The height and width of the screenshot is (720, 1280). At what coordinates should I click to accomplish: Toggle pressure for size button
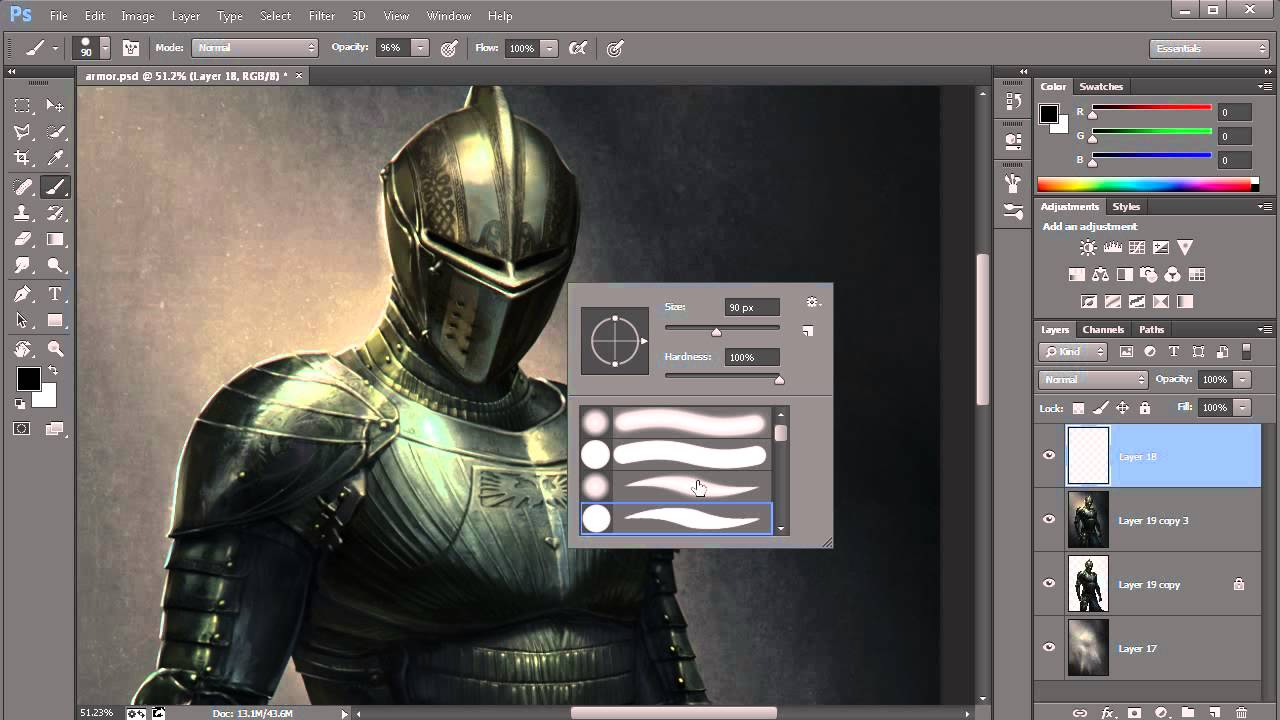615,48
